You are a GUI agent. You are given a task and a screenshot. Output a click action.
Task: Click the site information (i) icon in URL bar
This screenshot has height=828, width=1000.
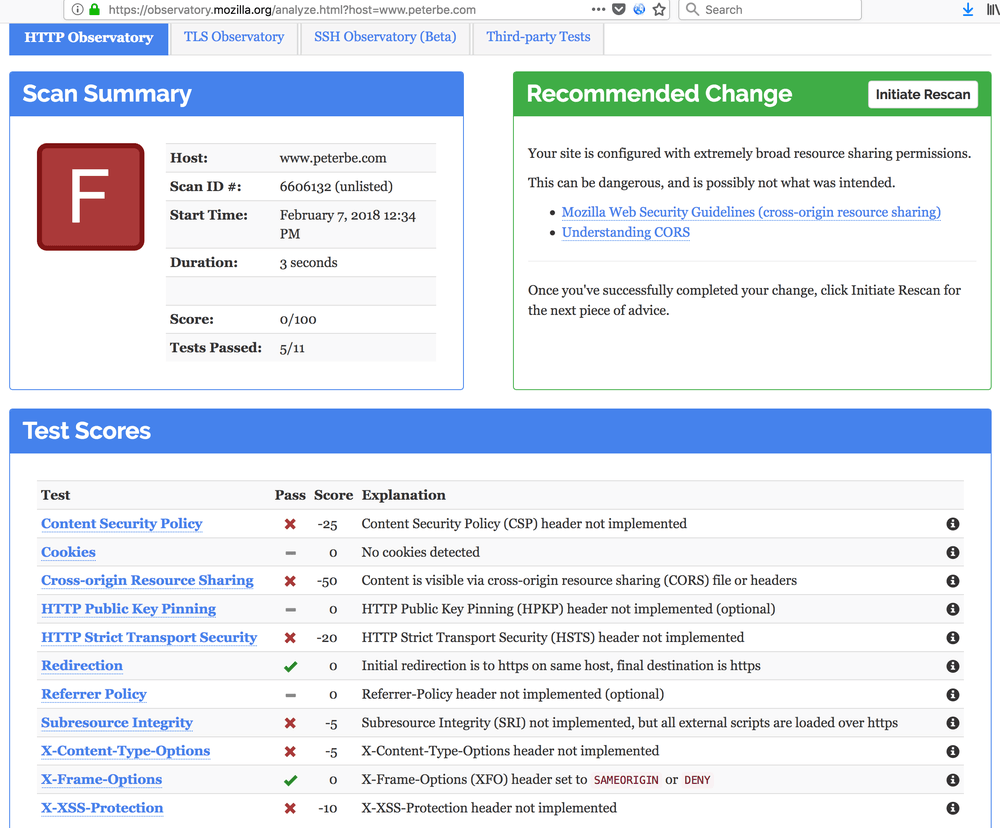[x=77, y=9]
